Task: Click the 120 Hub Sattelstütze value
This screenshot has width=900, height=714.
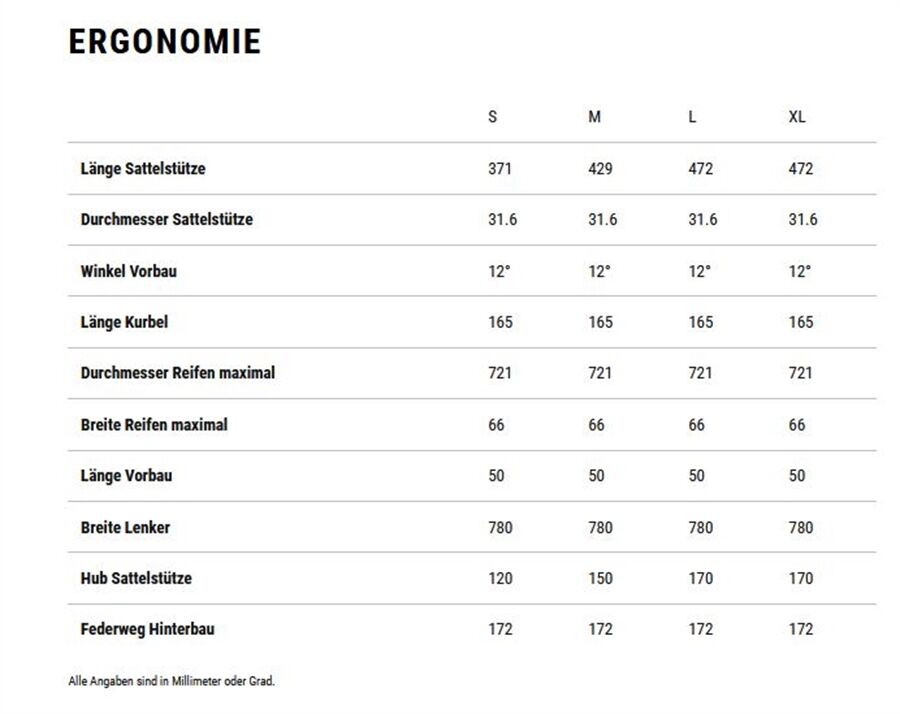Action: [x=500, y=578]
